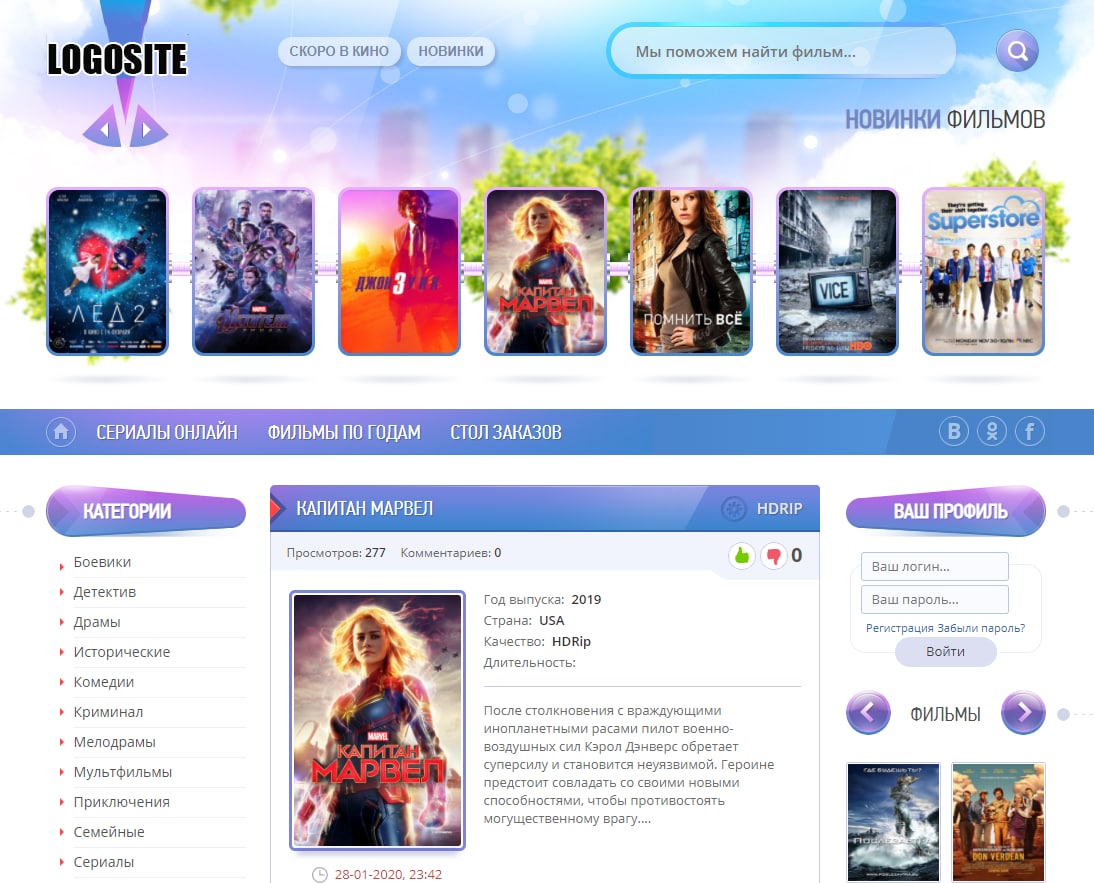Click the home icon in navigation bar

point(61,432)
